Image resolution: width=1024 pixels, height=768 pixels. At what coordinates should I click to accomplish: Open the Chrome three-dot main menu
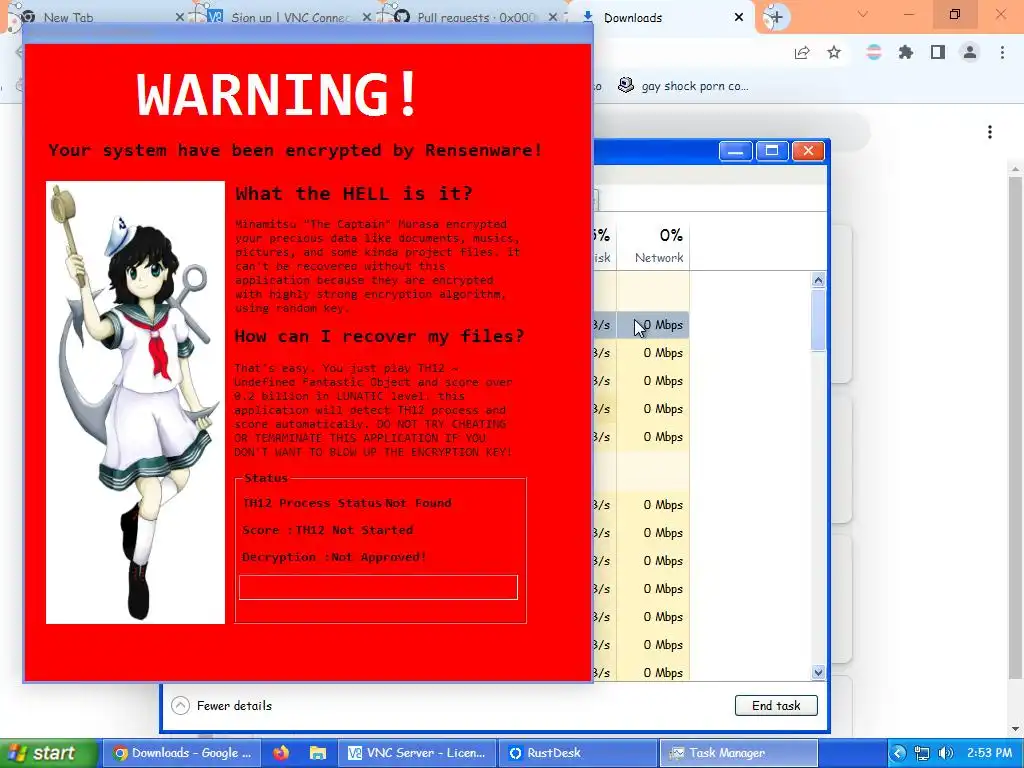(x=1002, y=53)
